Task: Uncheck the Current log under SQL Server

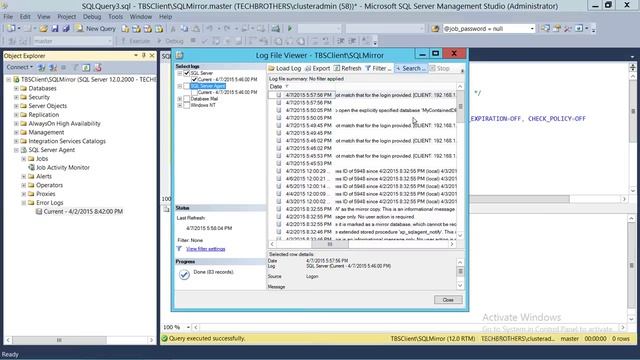Action: [194, 80]
